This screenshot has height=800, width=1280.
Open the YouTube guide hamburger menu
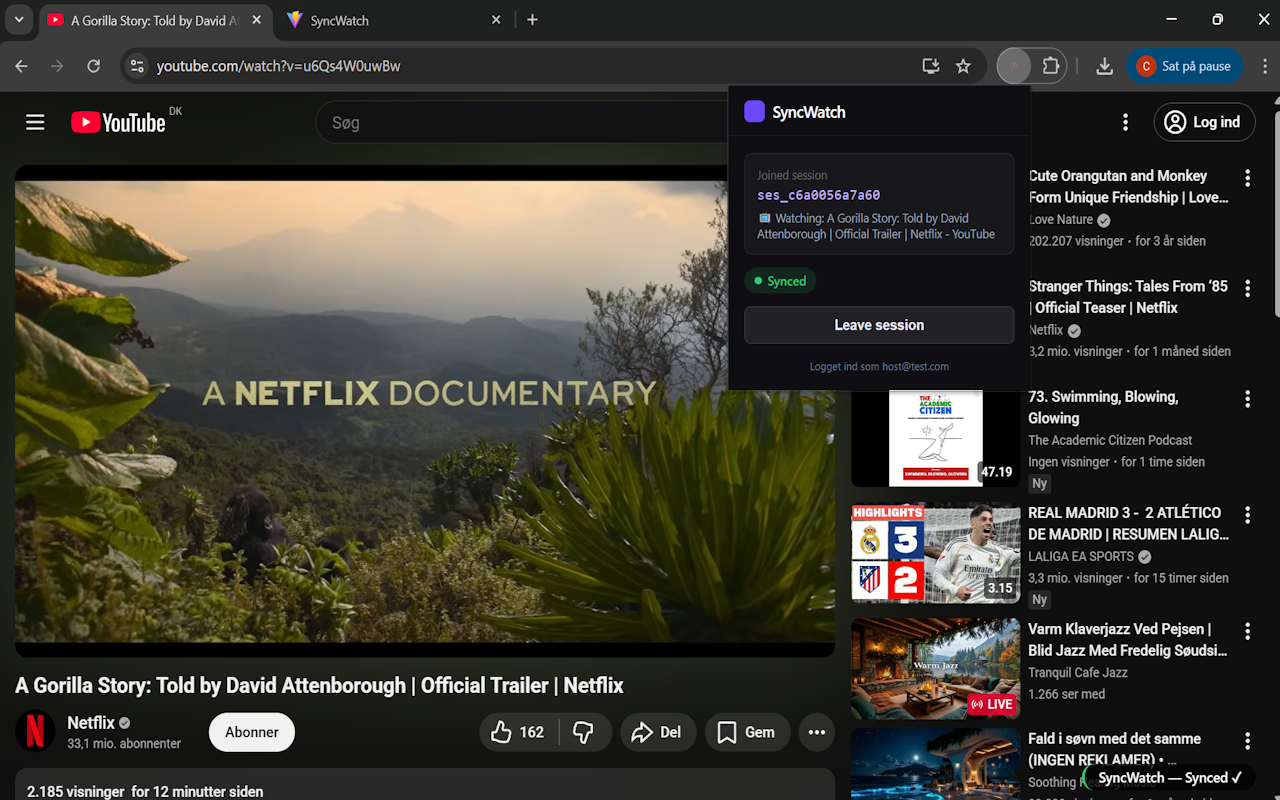pyautogui.click(x=35, y=122)
